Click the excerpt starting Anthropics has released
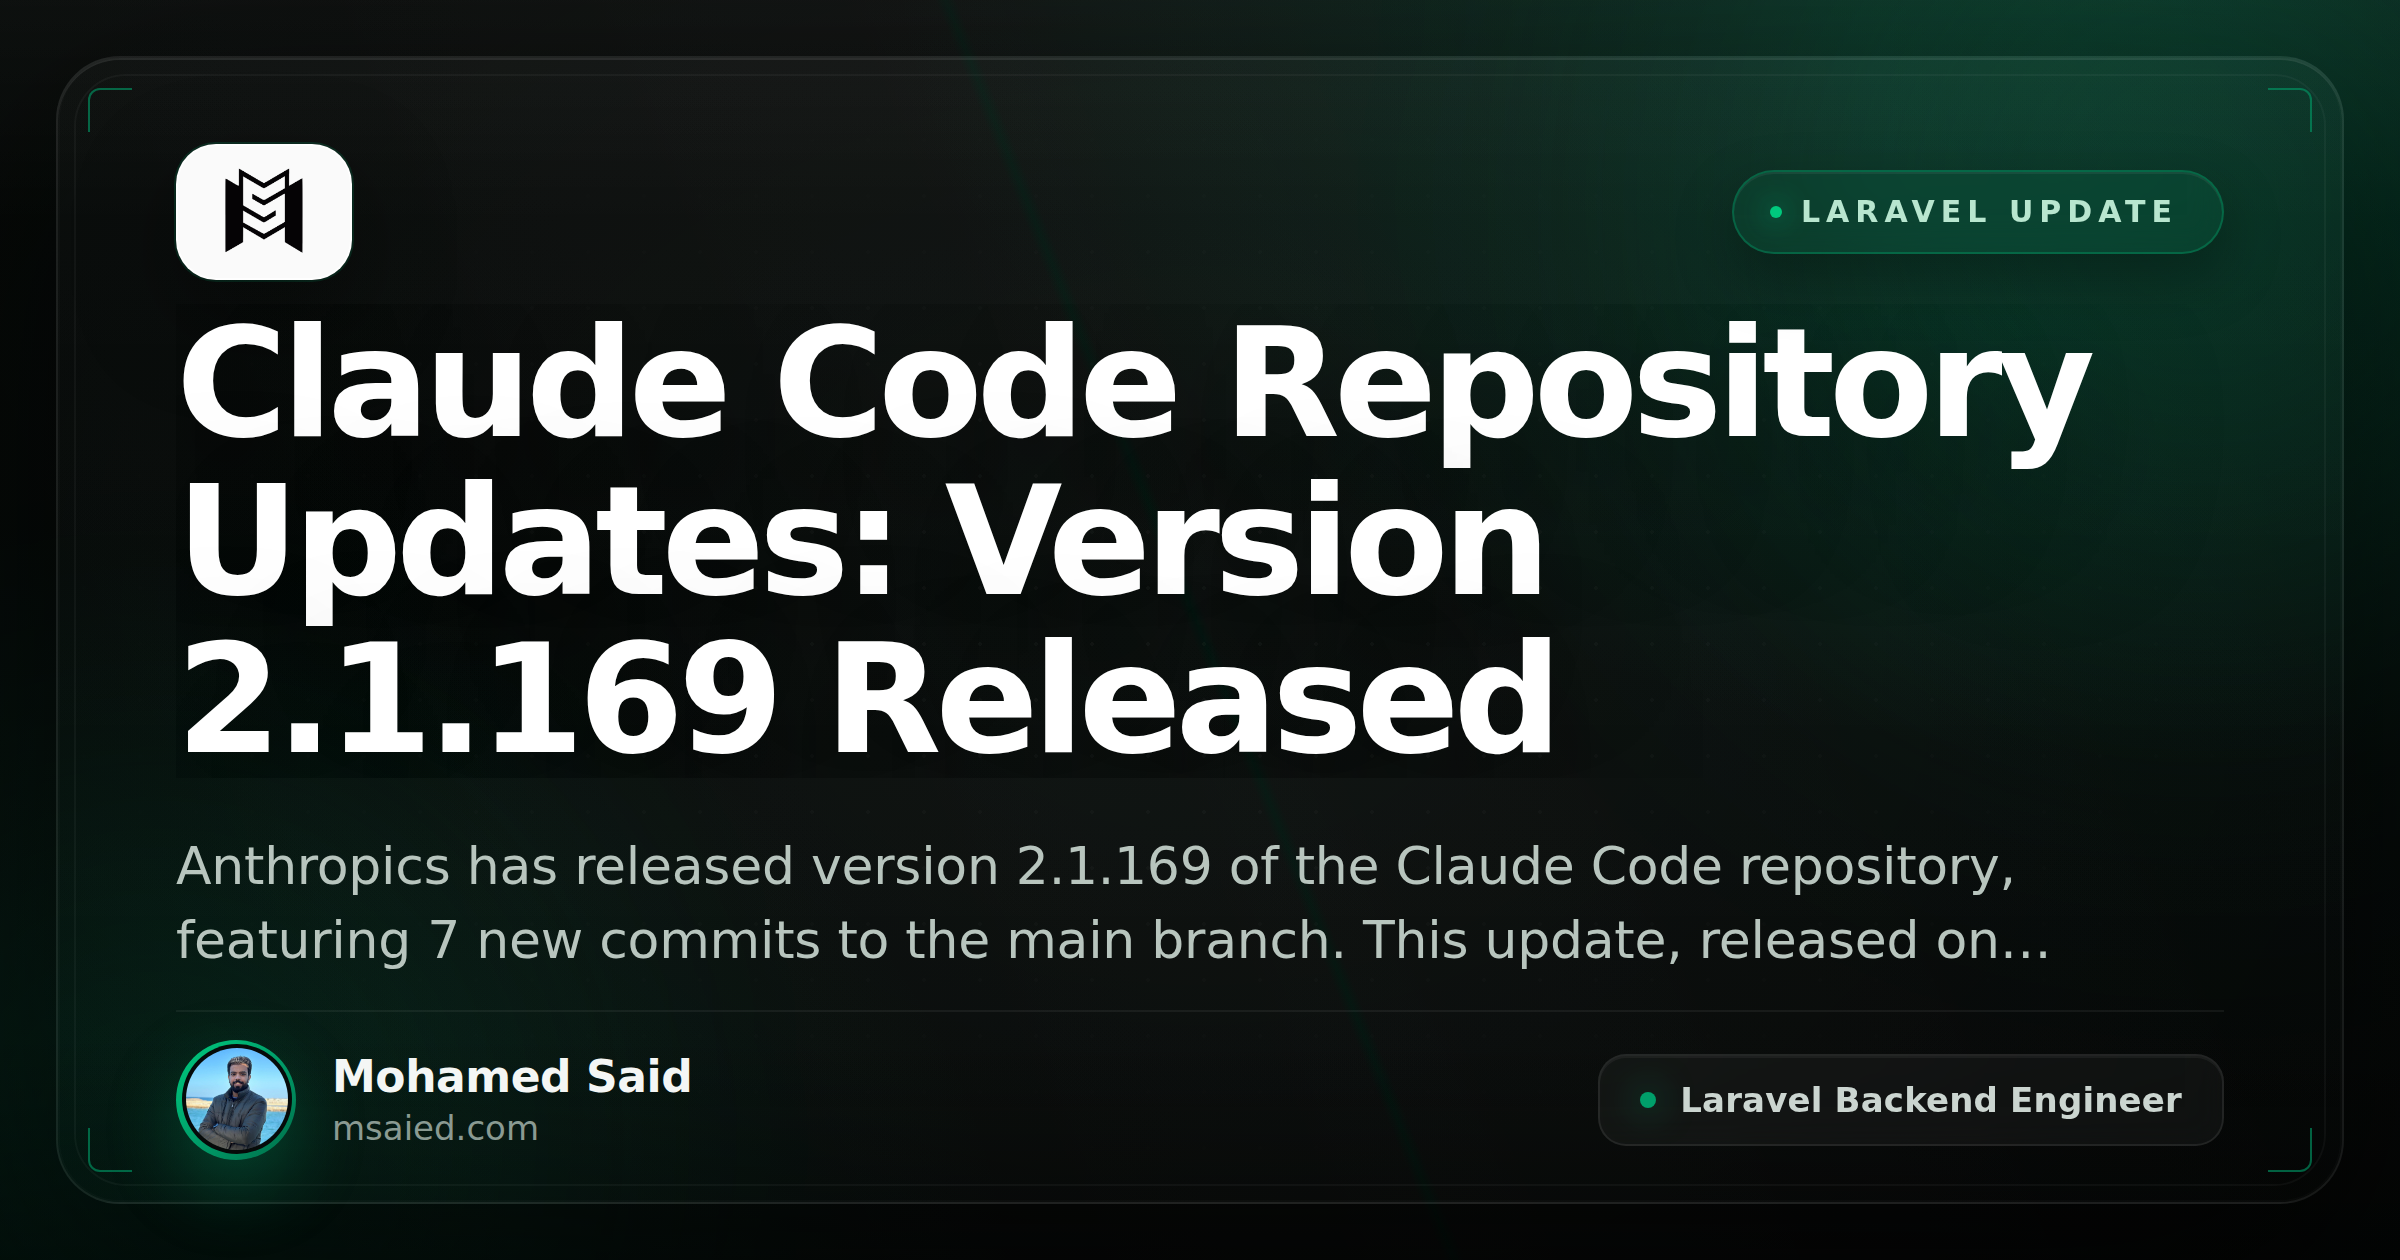This screenshot has height=1260, width=2400. click(x=1113, y=903)
